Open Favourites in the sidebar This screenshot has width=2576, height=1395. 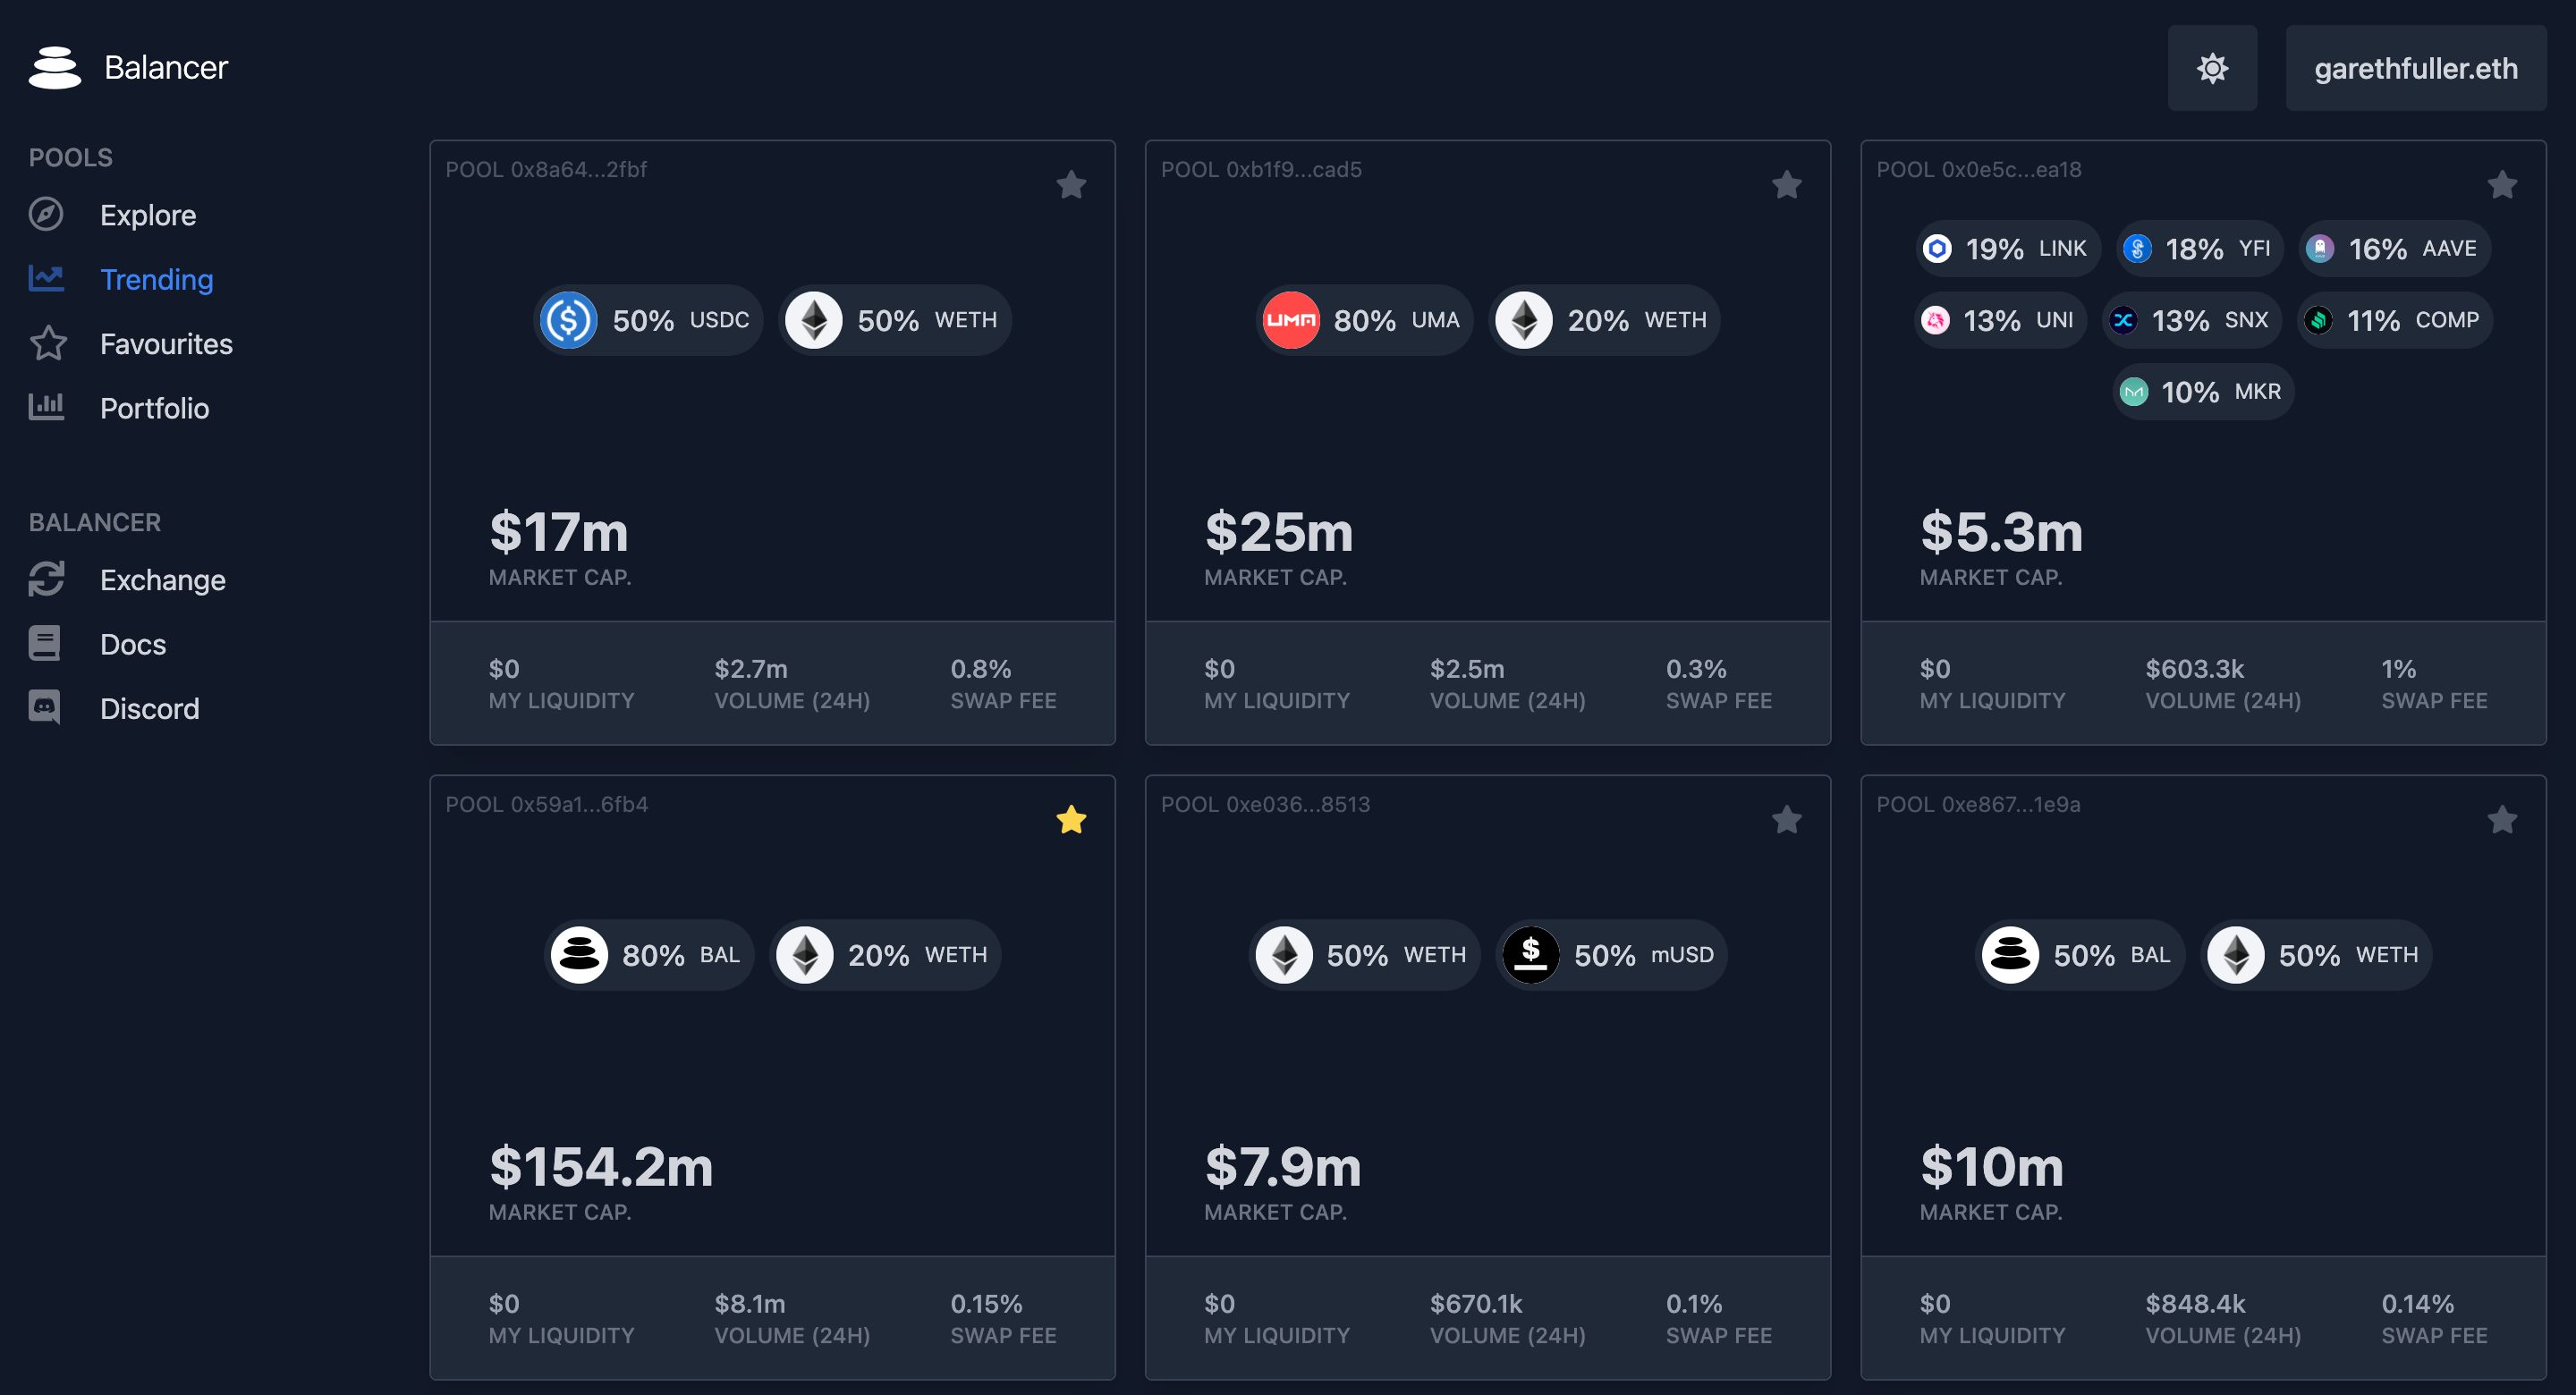pos(166,344)
